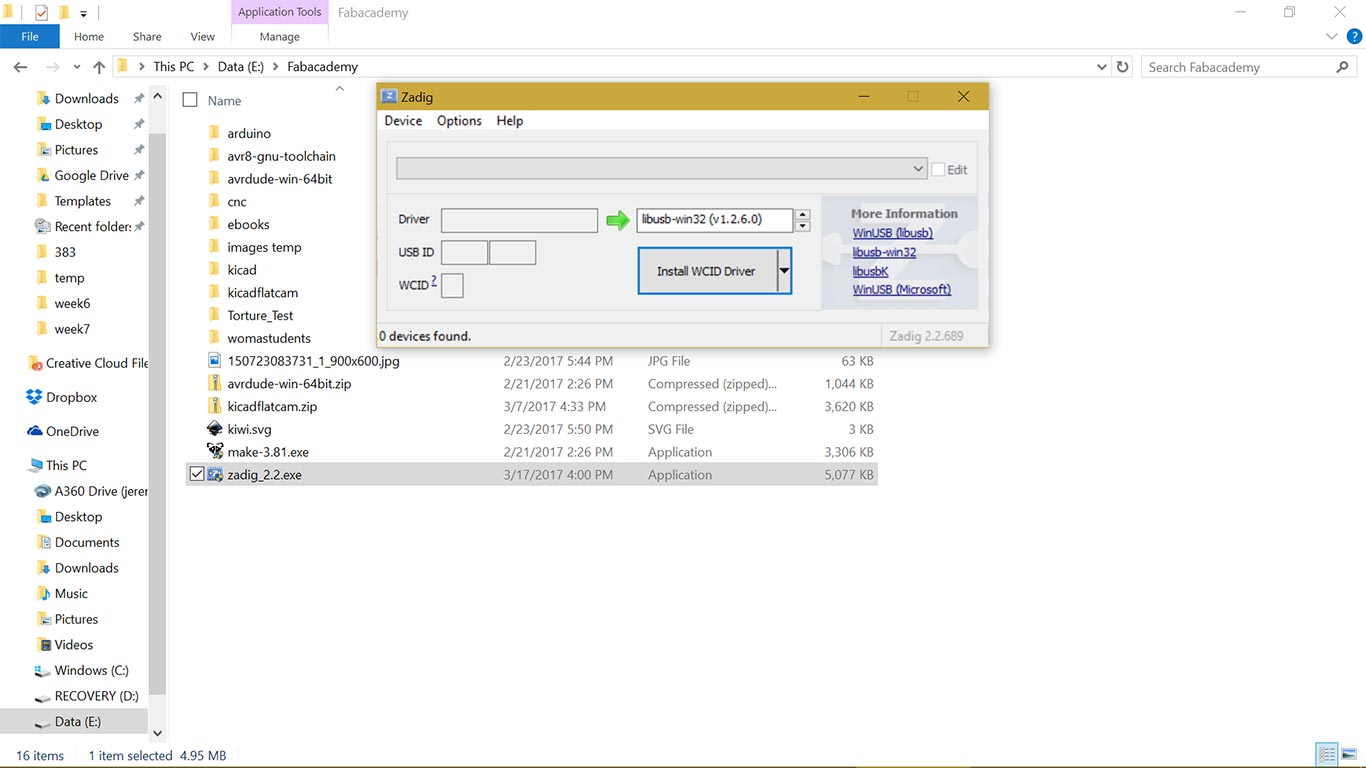
Task: Open the Options menu in Zadig
Action: point(459,121)
